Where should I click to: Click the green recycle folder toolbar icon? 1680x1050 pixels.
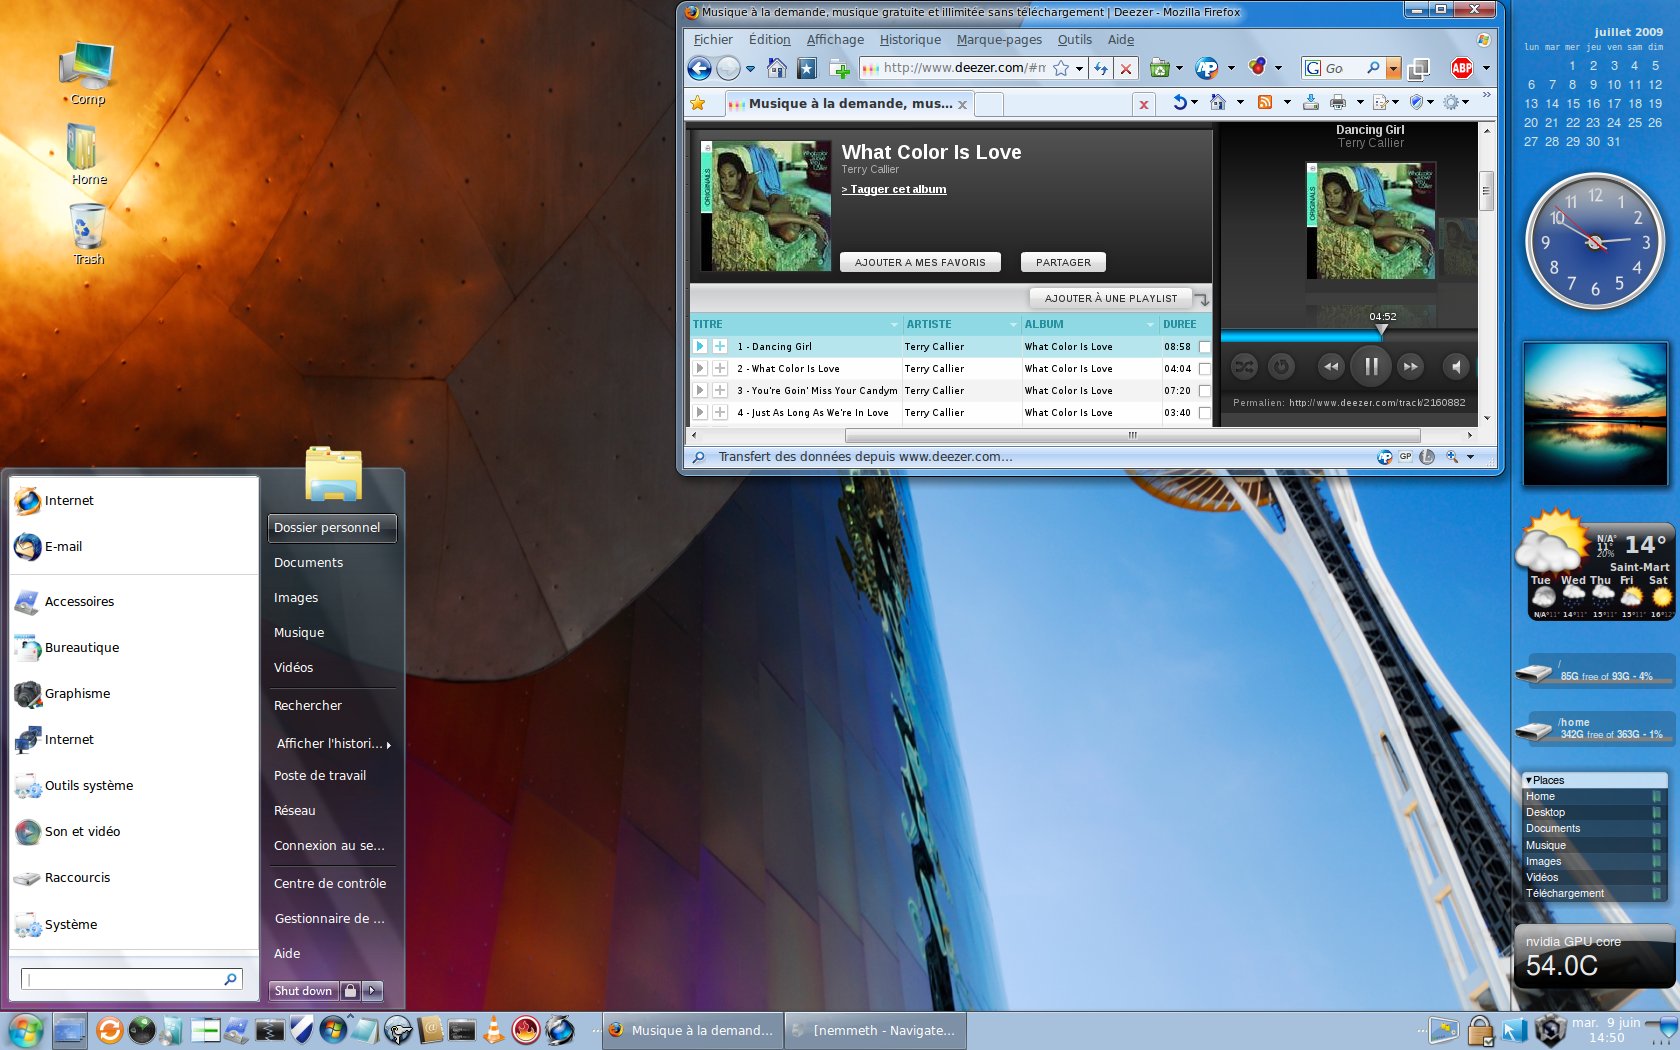(1160, 68)
